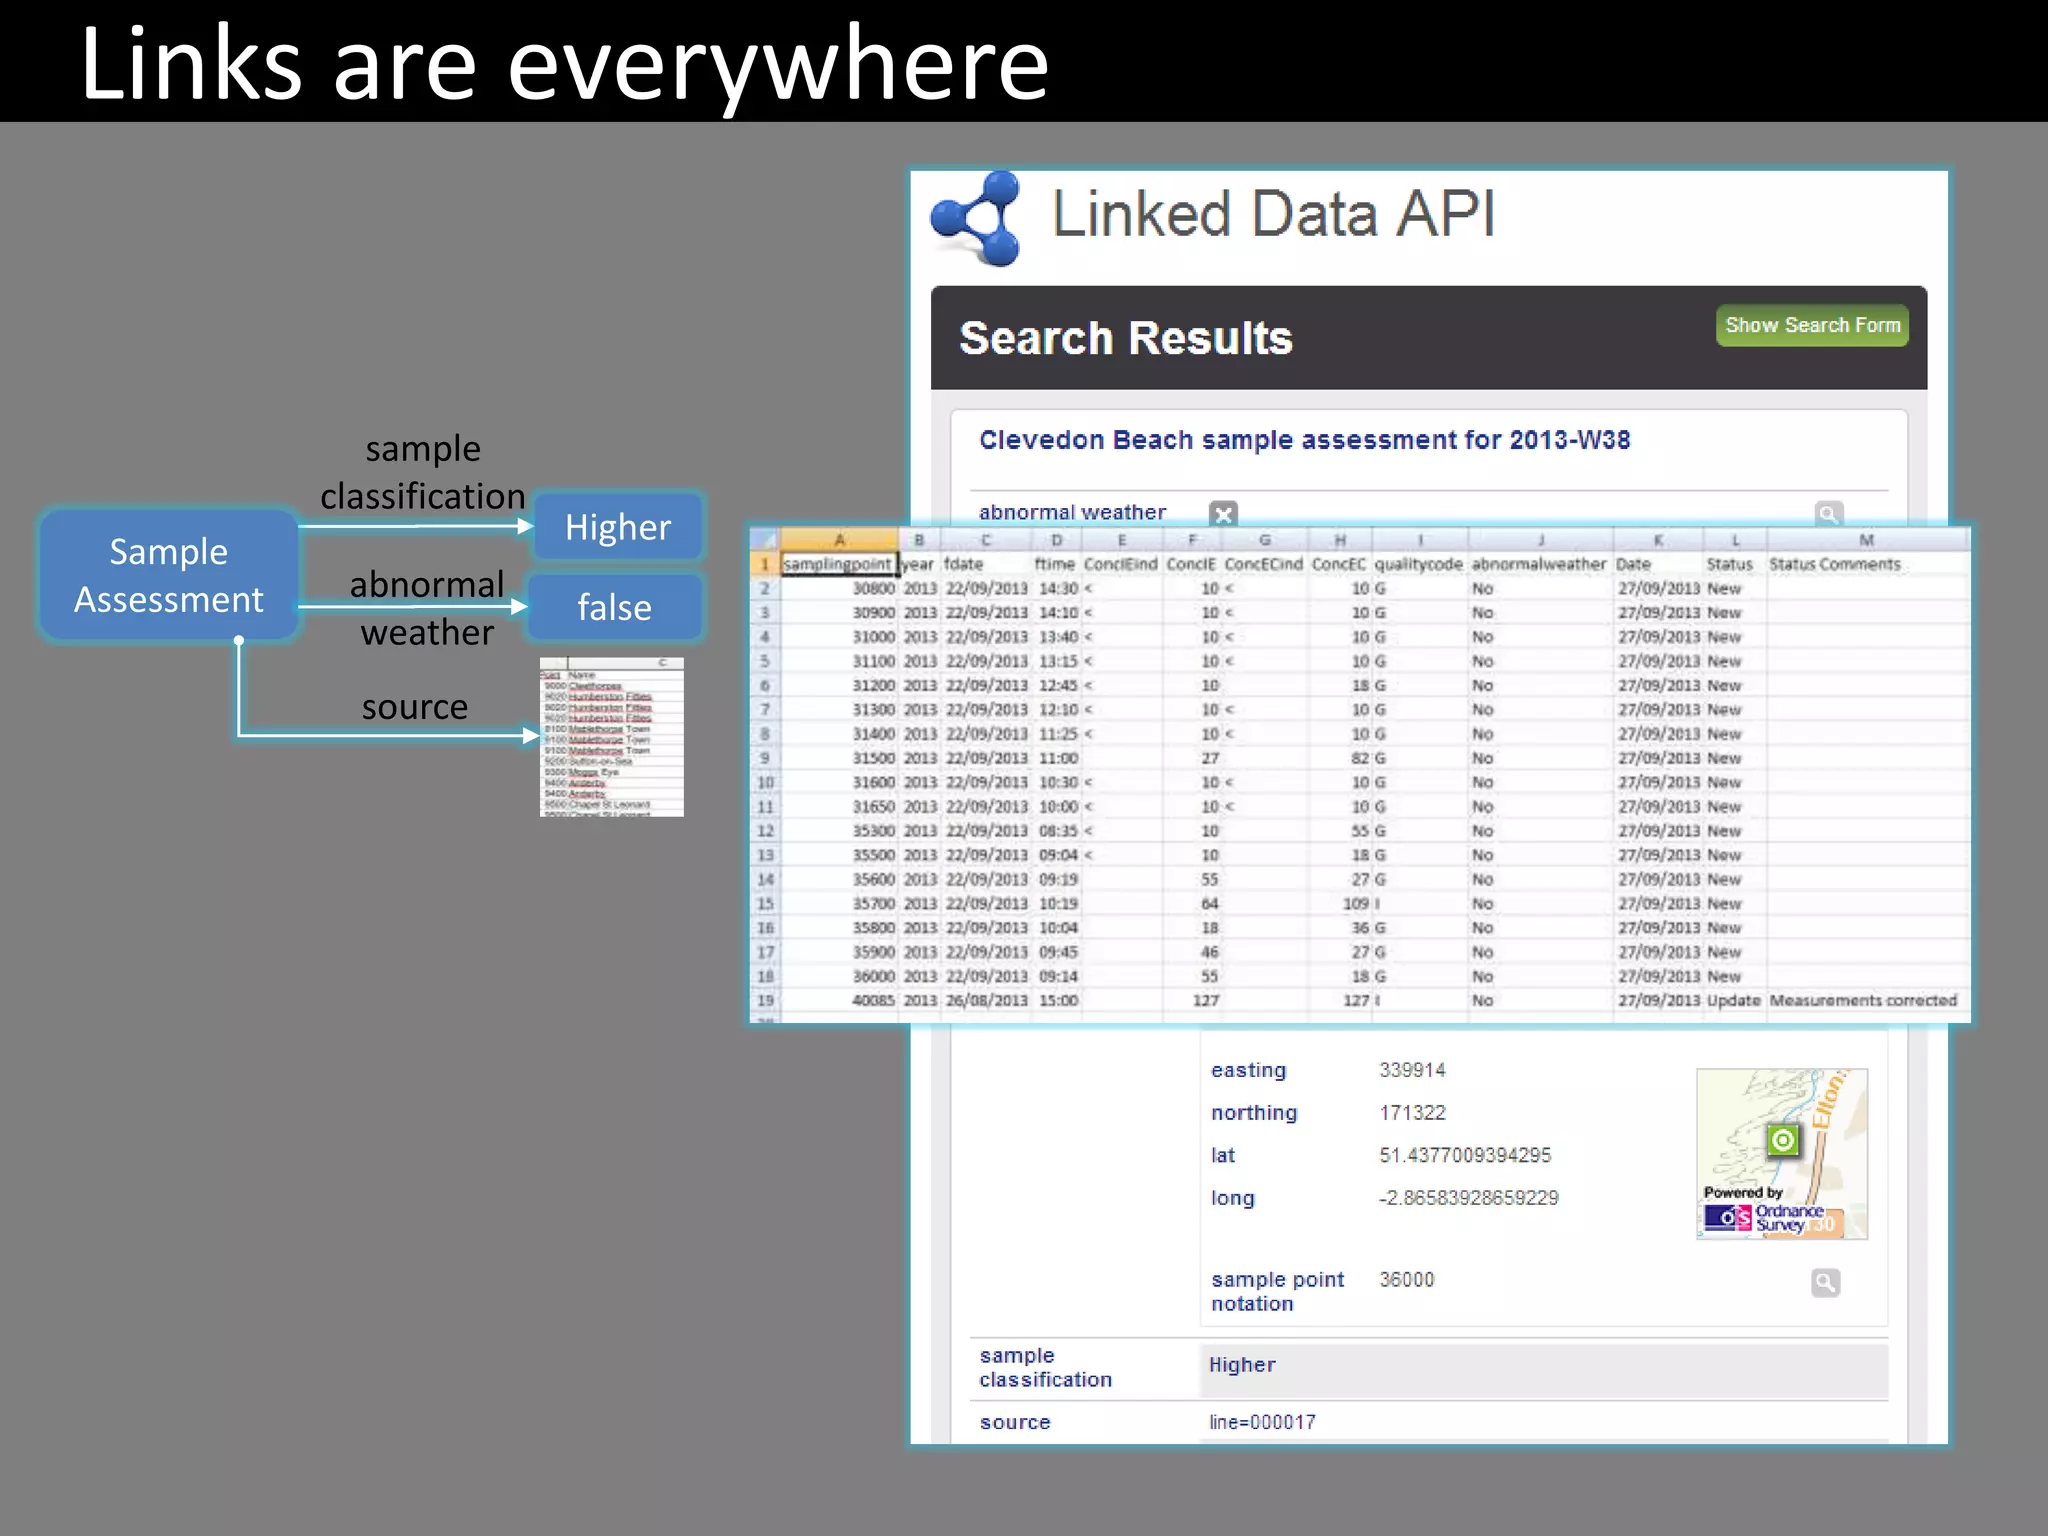Click the 'sample point notation' label
The width and height of the screenshot is (2048, 1536).
tap(1277, 1292)
